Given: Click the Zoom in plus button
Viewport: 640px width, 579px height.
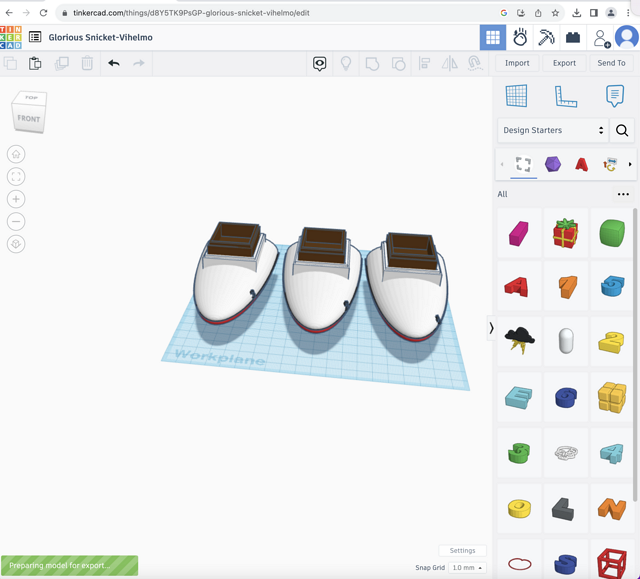Looking at the screenshot, I should pyautogui.click(x=16, y=199).
